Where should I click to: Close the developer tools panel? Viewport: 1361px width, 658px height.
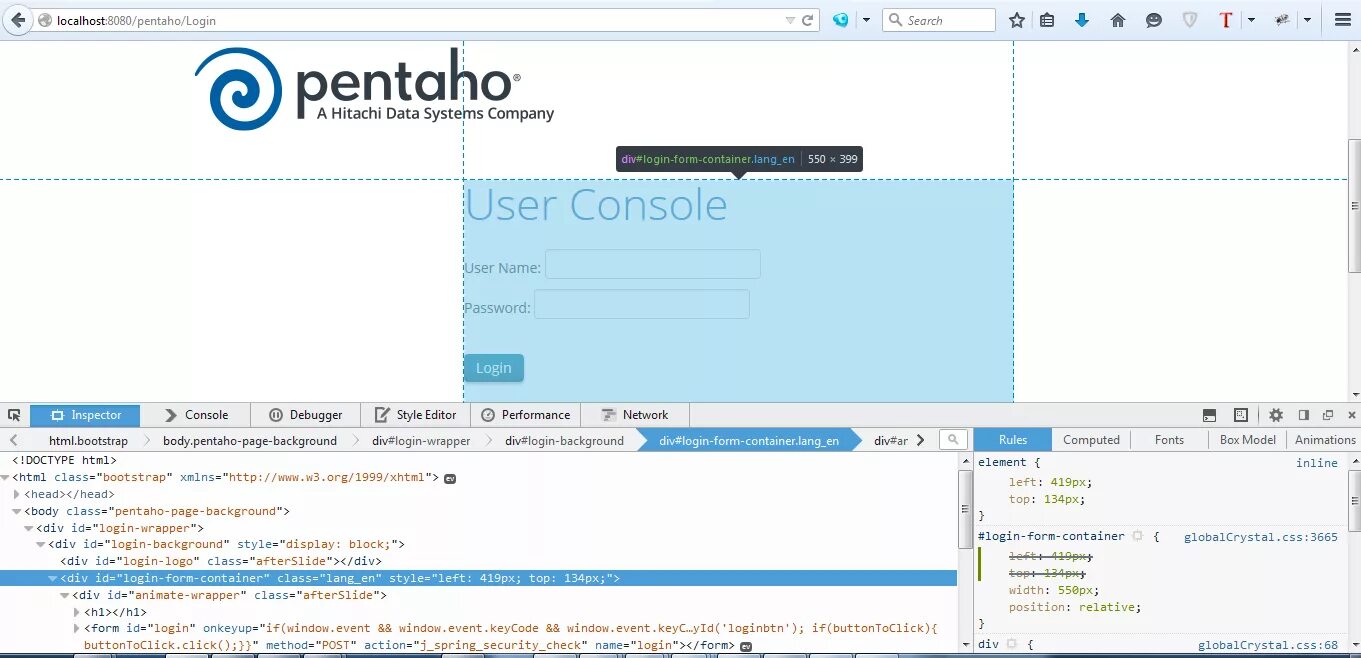point(1352,415)
